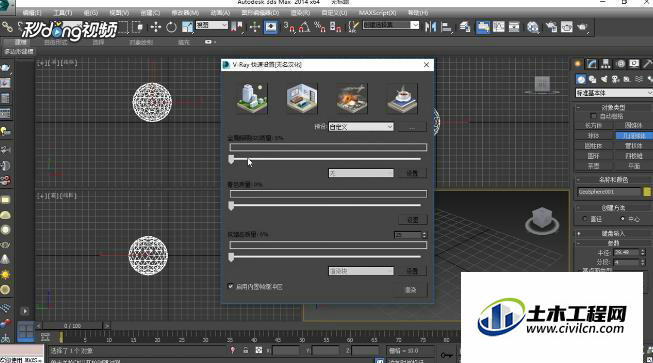Select the Shapes category icon
The width and height of the screenshot is (653, 363).
coord(592,79)
